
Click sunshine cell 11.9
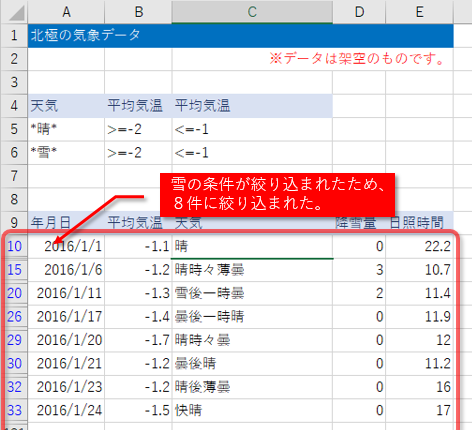click(x=419, y=317)
